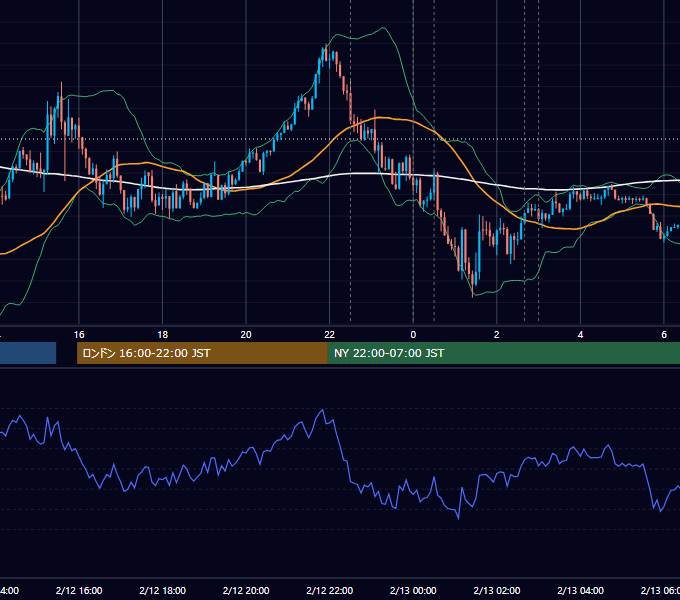Click the 20 hour label on price chart axis
Image resolution: width=680 pixels, height=600 pixels.
click(246, 335)
